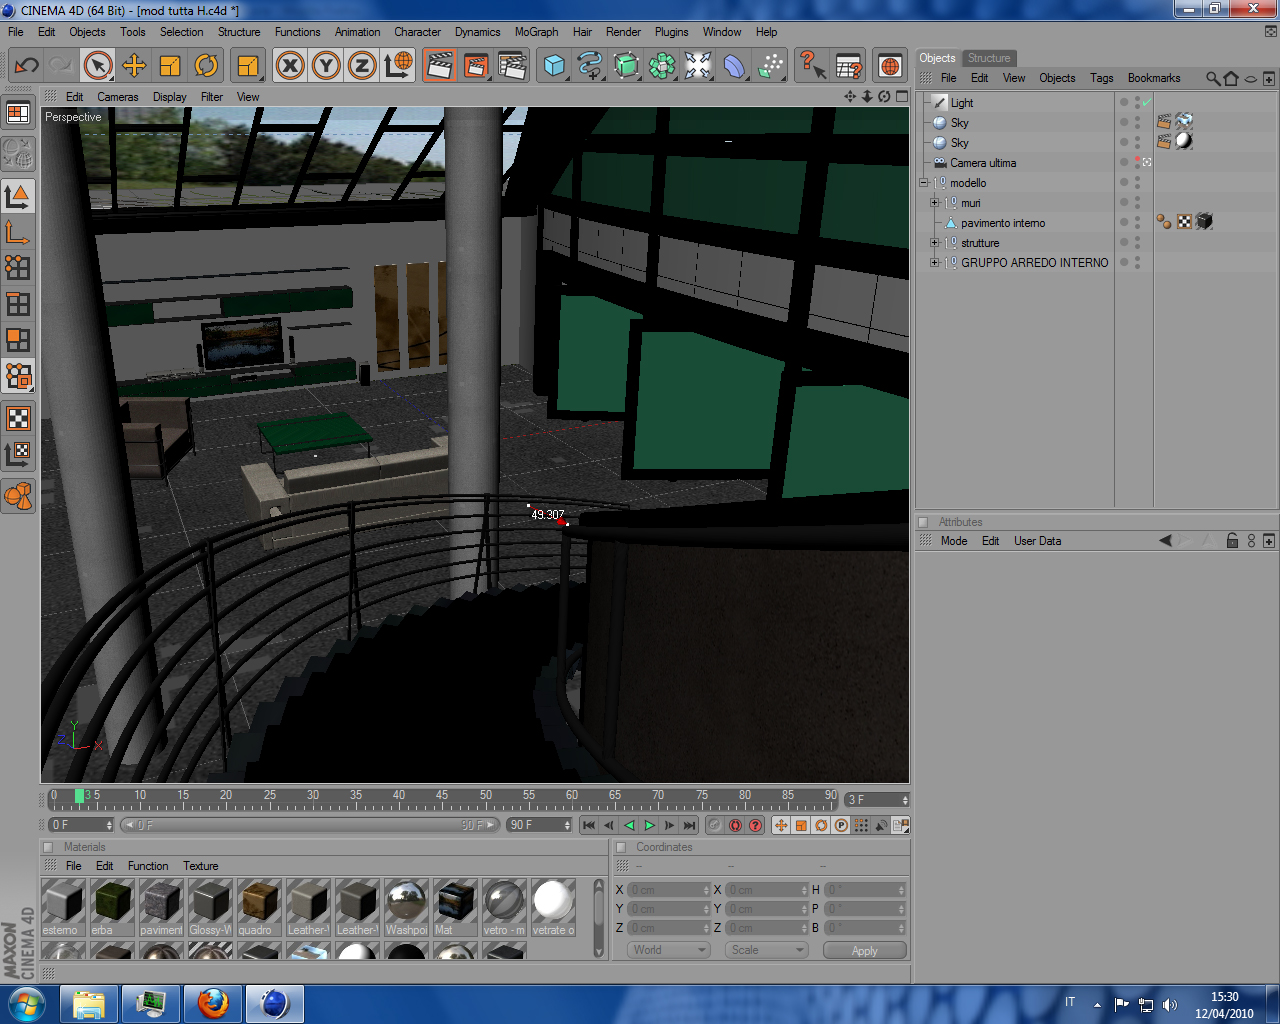This screenshot has height=1024, width=1280.
Task: Open the Scale mode dropdown
Action: click(x=766, y=950)
